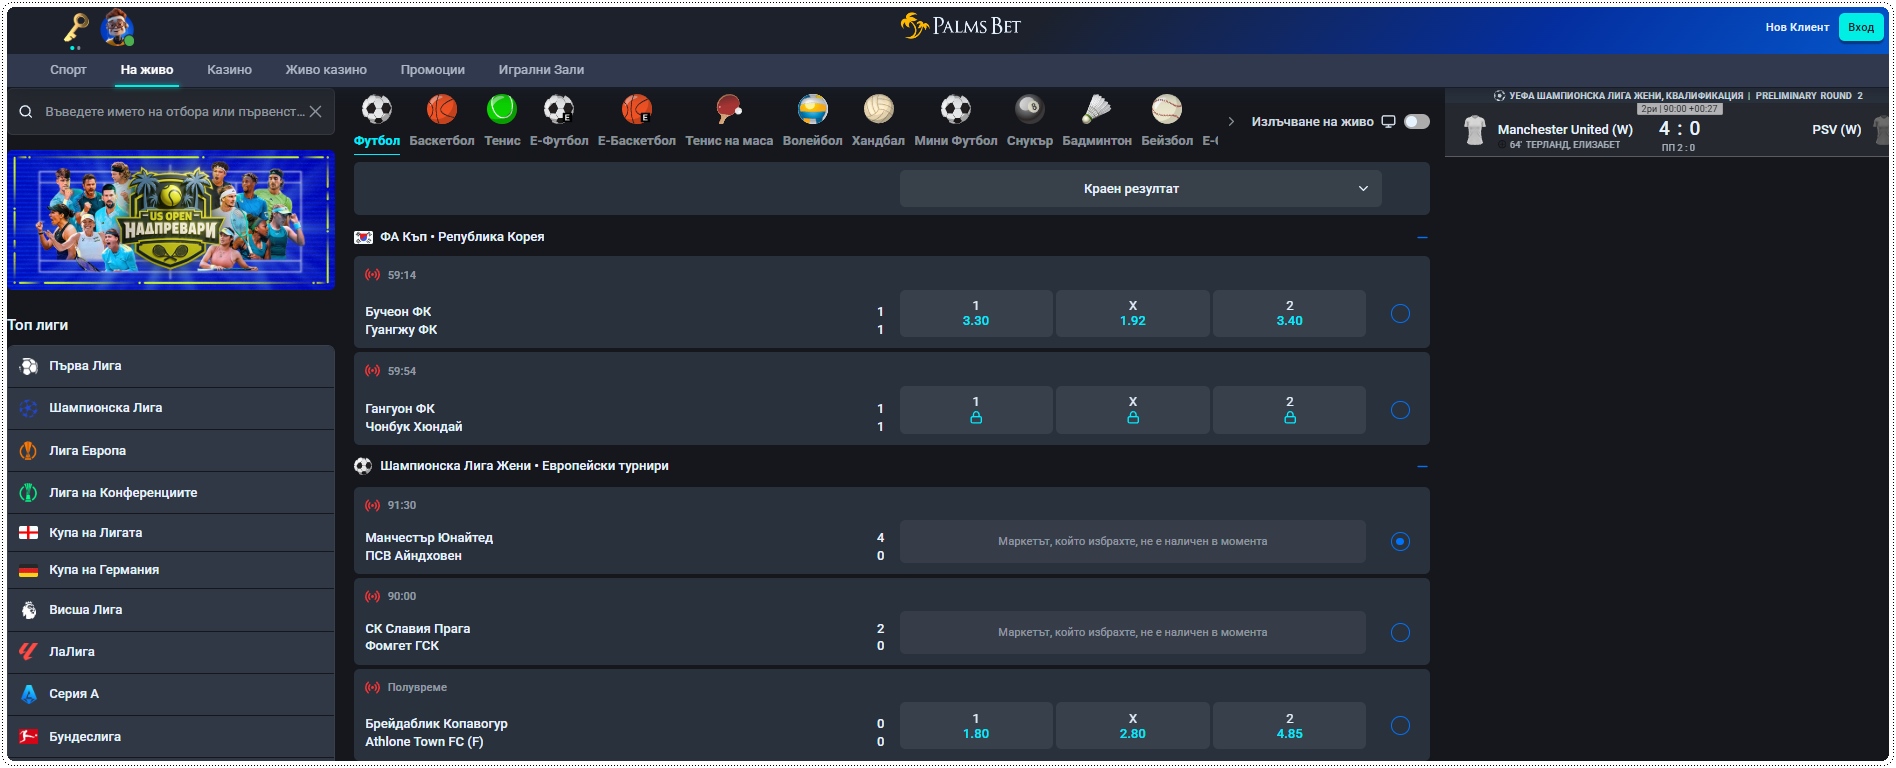Click the Вход login button
This screenshot has width=1896, height=768.
(1861, 27)
